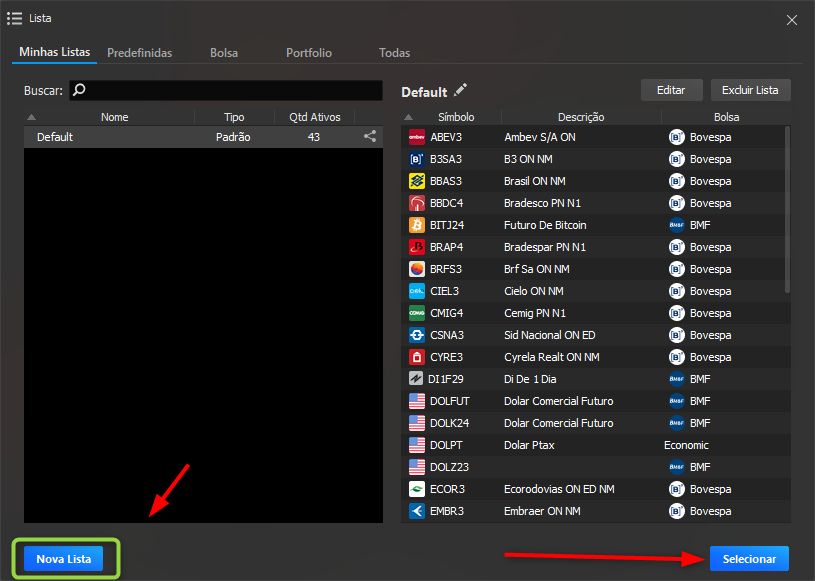815x581 pixels.
Task: Select the B3 ON NM description
Action: tap(528, 159)
